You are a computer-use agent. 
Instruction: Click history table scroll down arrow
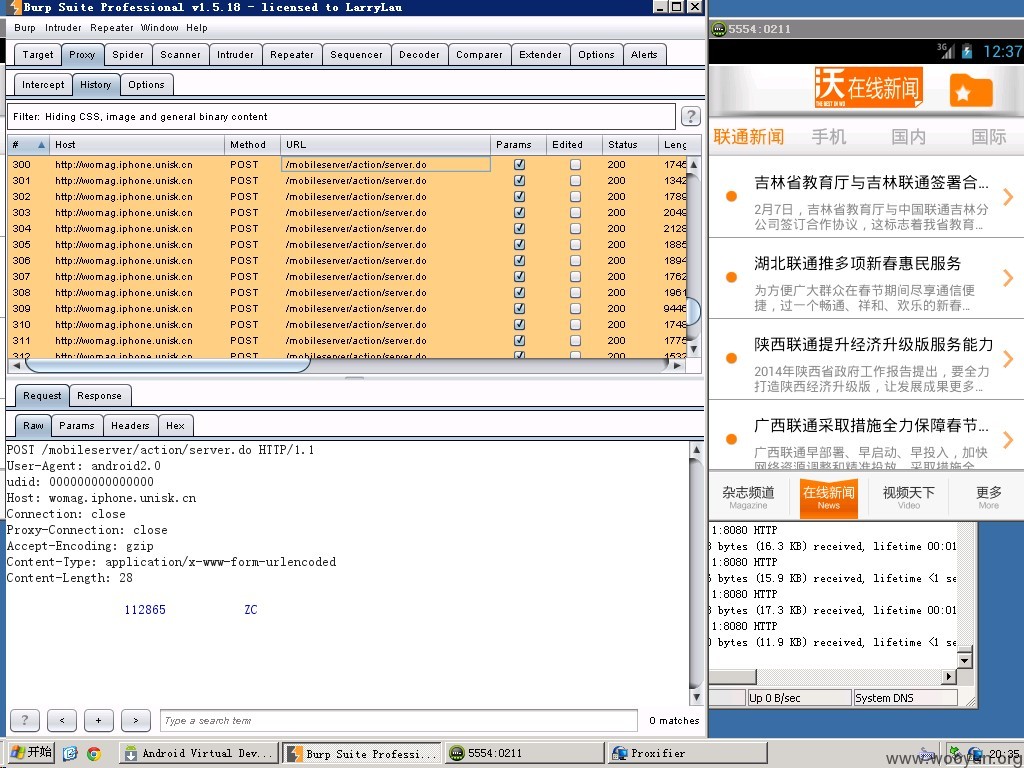694,349
